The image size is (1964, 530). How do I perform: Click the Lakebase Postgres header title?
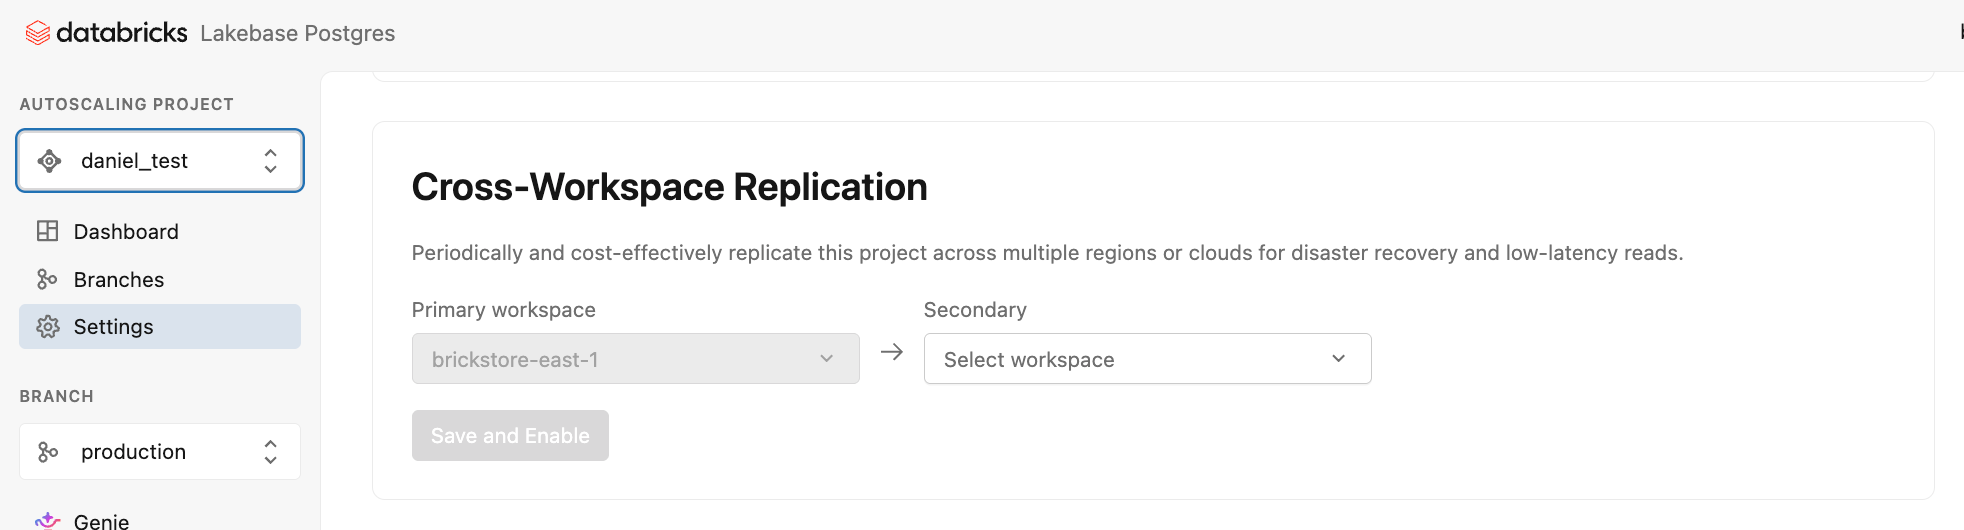[298, 34]
